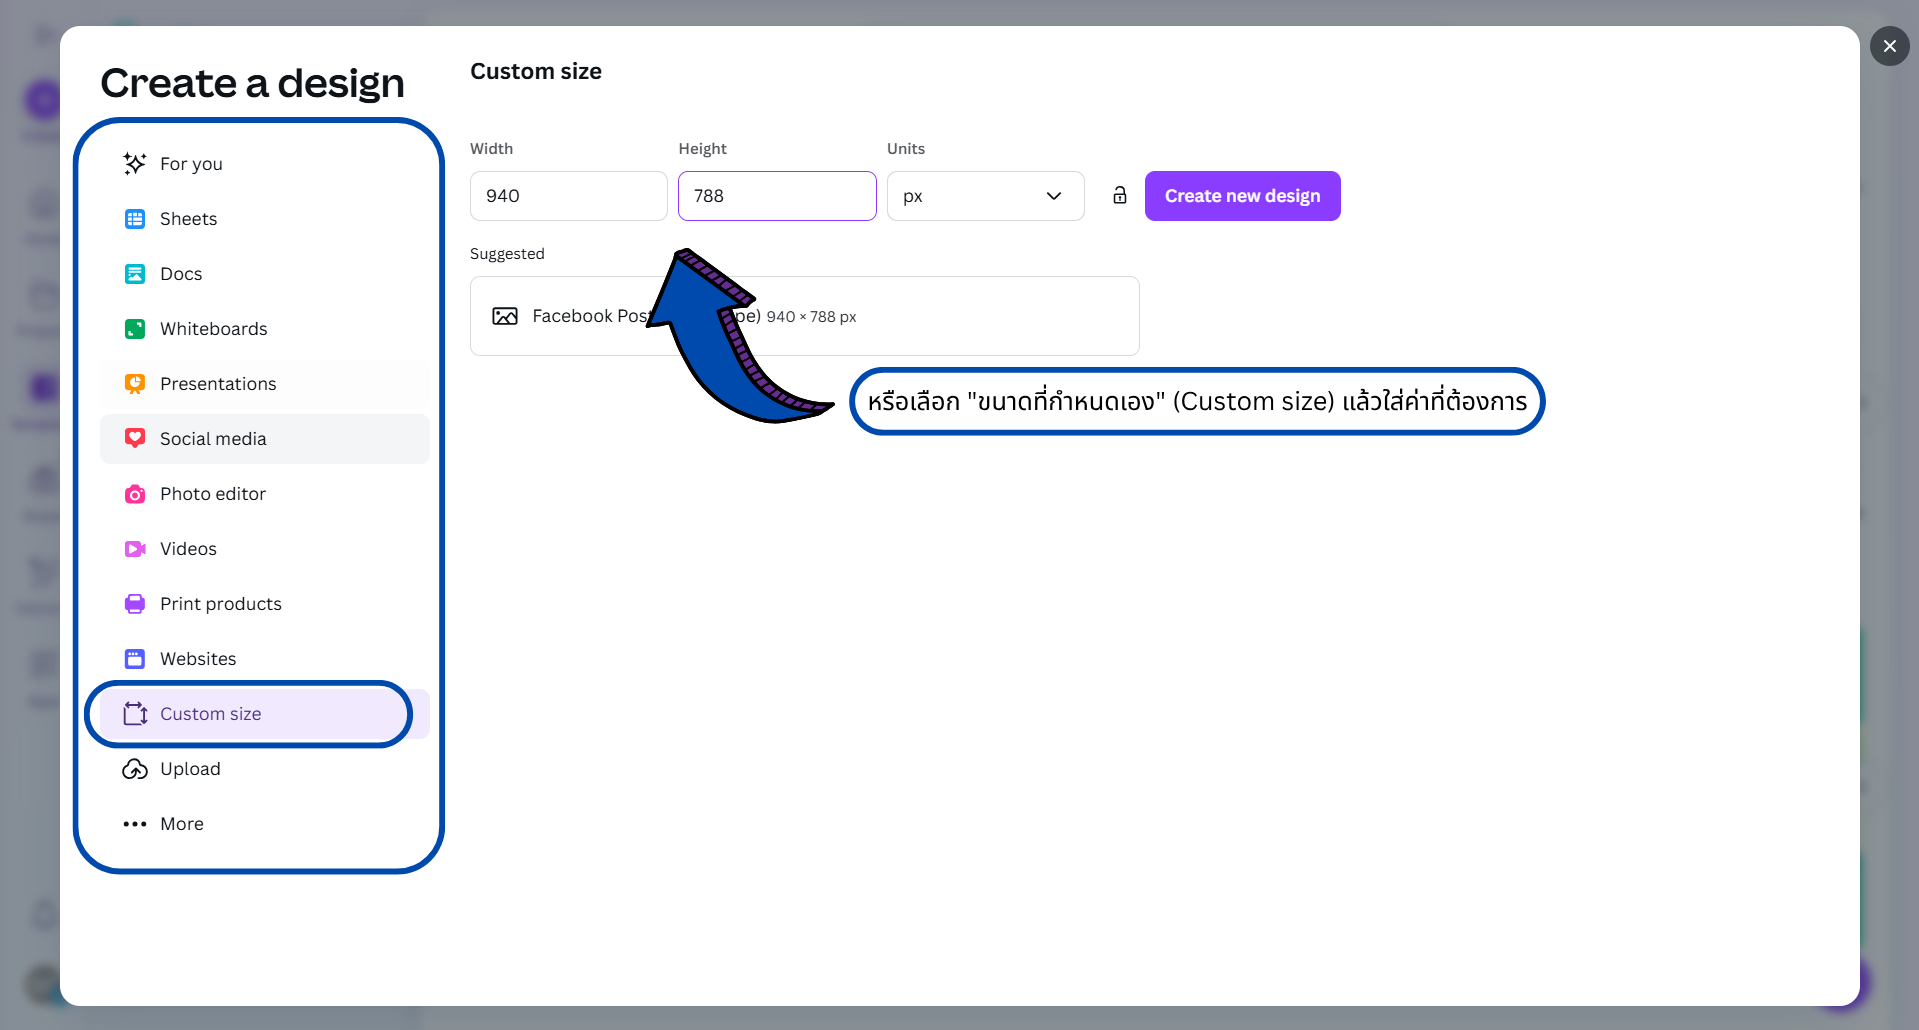Screen dimensions: 1919x1030
Task: Click the For you sparkle icon
Action: (134, 164)
